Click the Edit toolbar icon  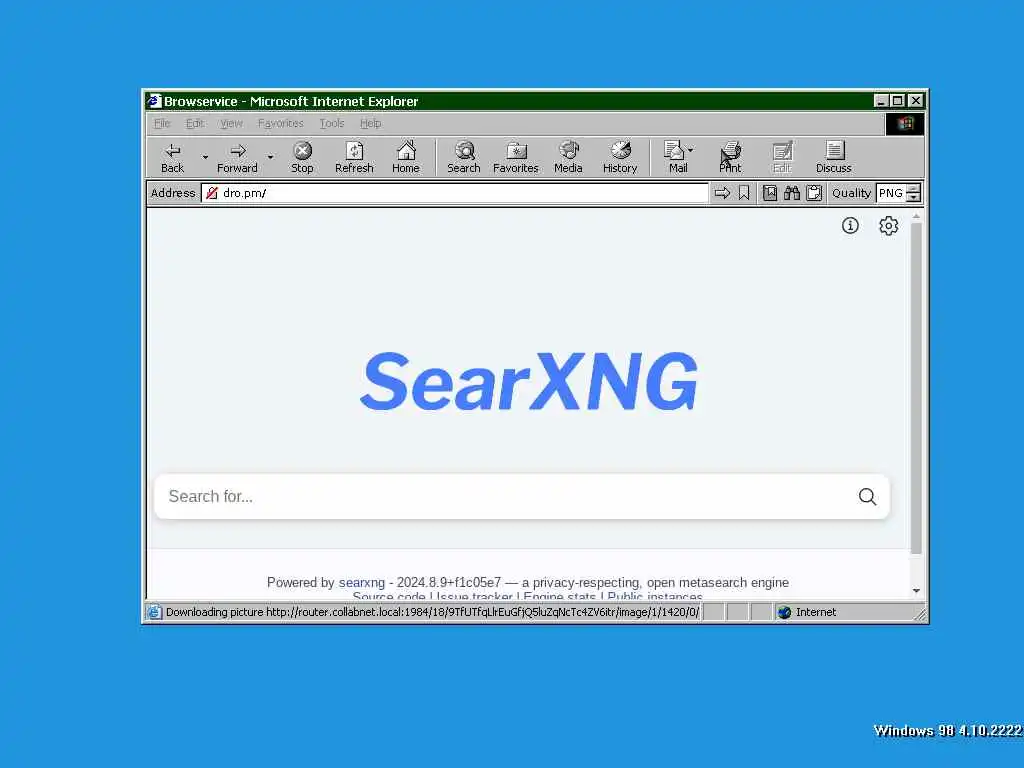click(x=782, y=158)
